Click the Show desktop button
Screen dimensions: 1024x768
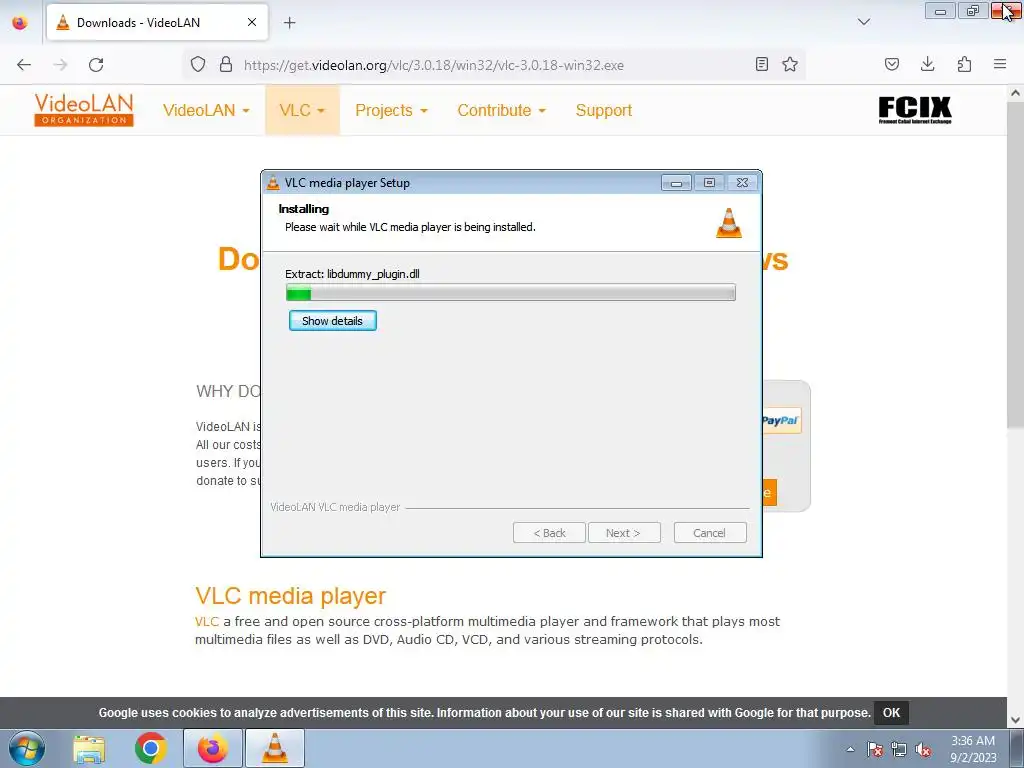tap(1017, 748)
